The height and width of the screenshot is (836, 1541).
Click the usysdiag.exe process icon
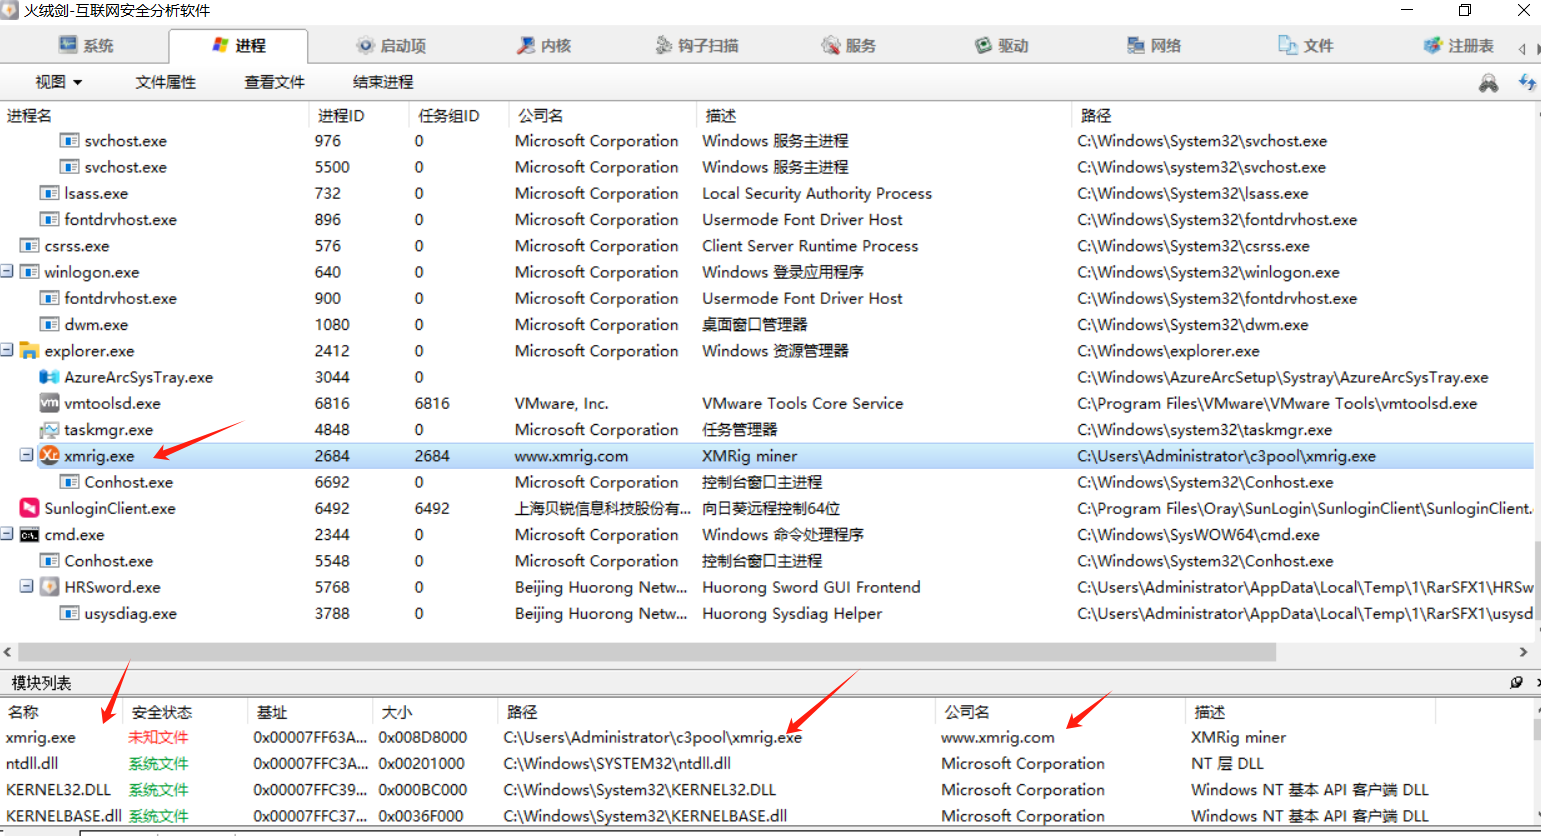pyautogui.click(x=69, y=613)
